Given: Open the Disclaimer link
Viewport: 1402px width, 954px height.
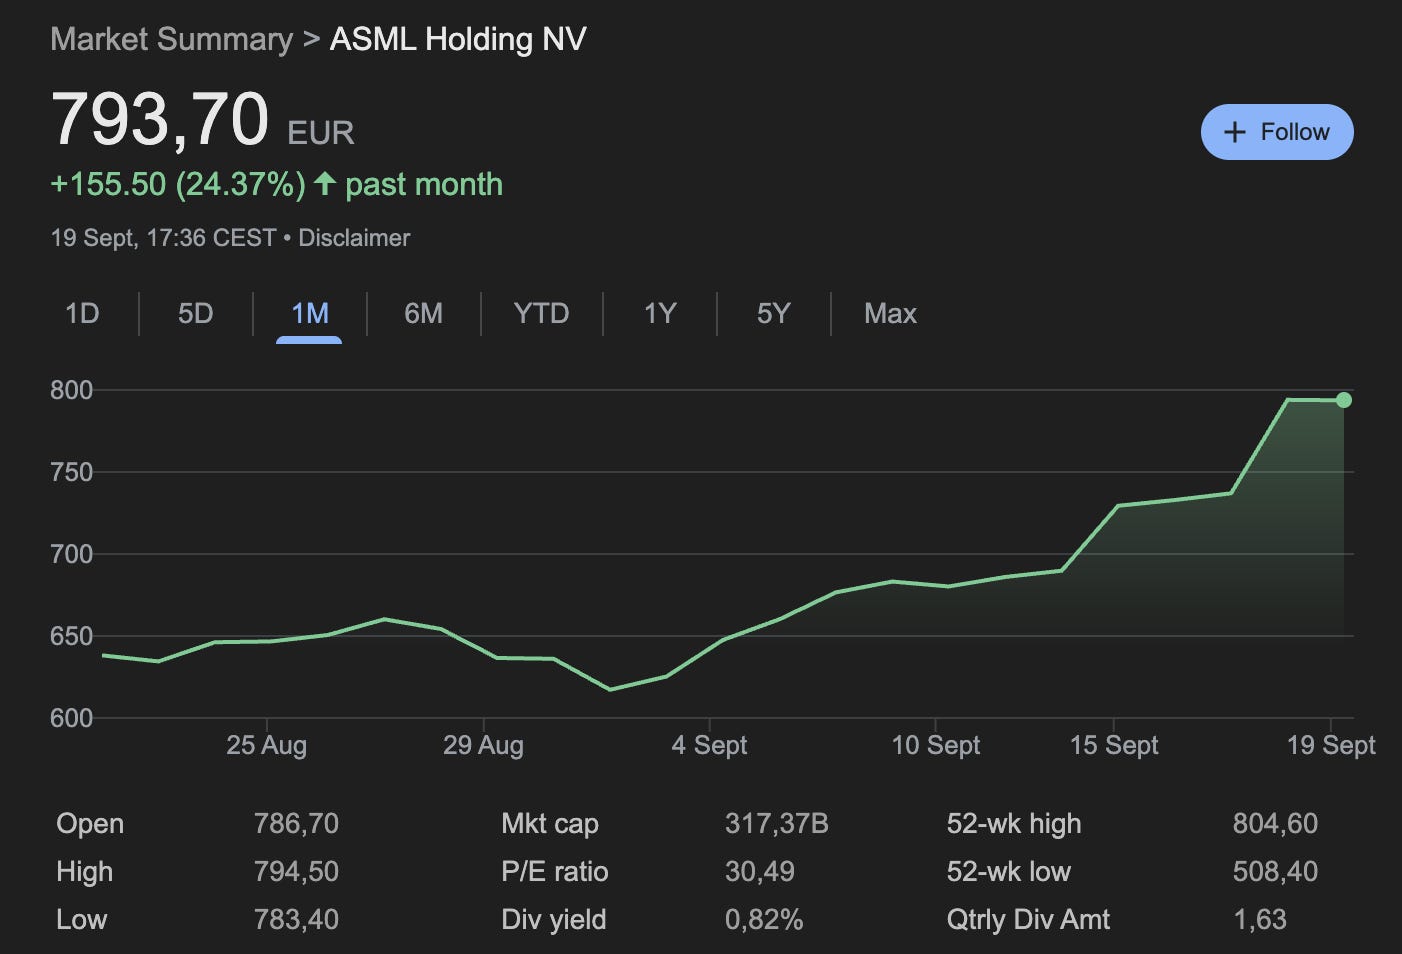Looking at the screenshot, I should pos(354,238).
